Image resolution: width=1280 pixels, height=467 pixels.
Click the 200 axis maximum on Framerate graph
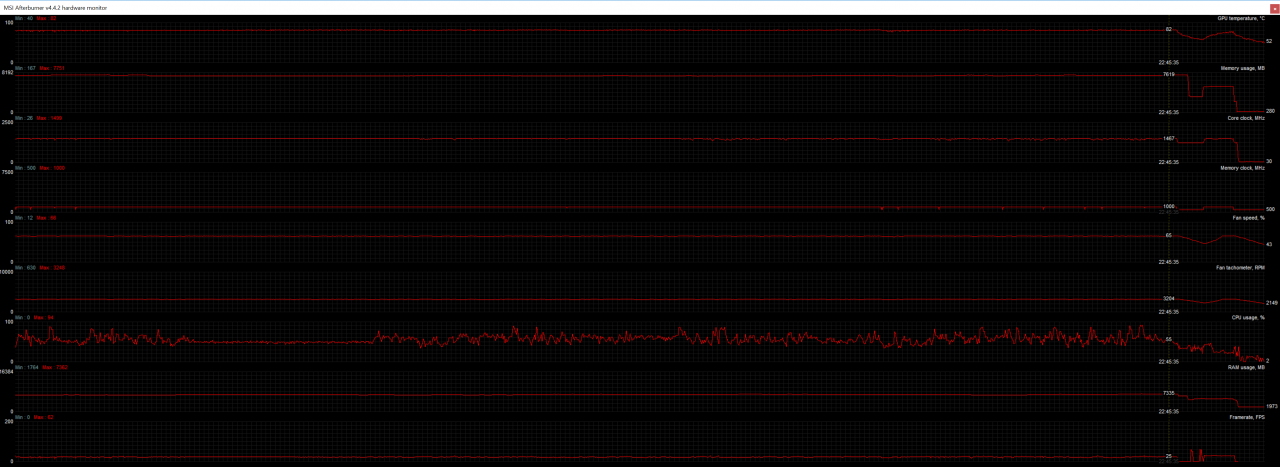pyautogui.click(x=9, y=422)
